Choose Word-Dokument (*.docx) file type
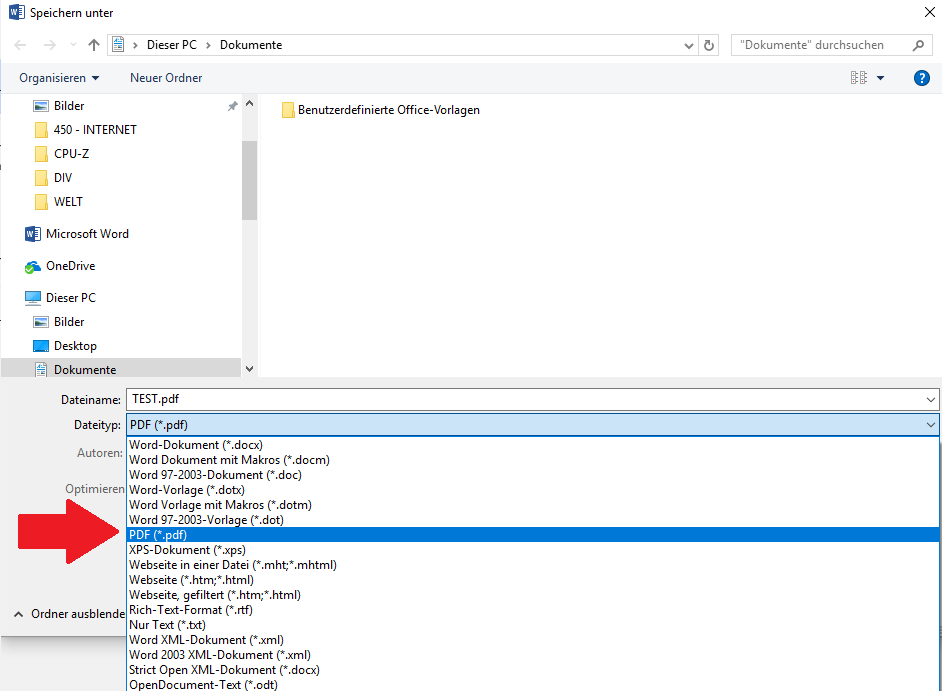This screenshot has height=691, width=942. pyautogui.click(x=532, y=445)
